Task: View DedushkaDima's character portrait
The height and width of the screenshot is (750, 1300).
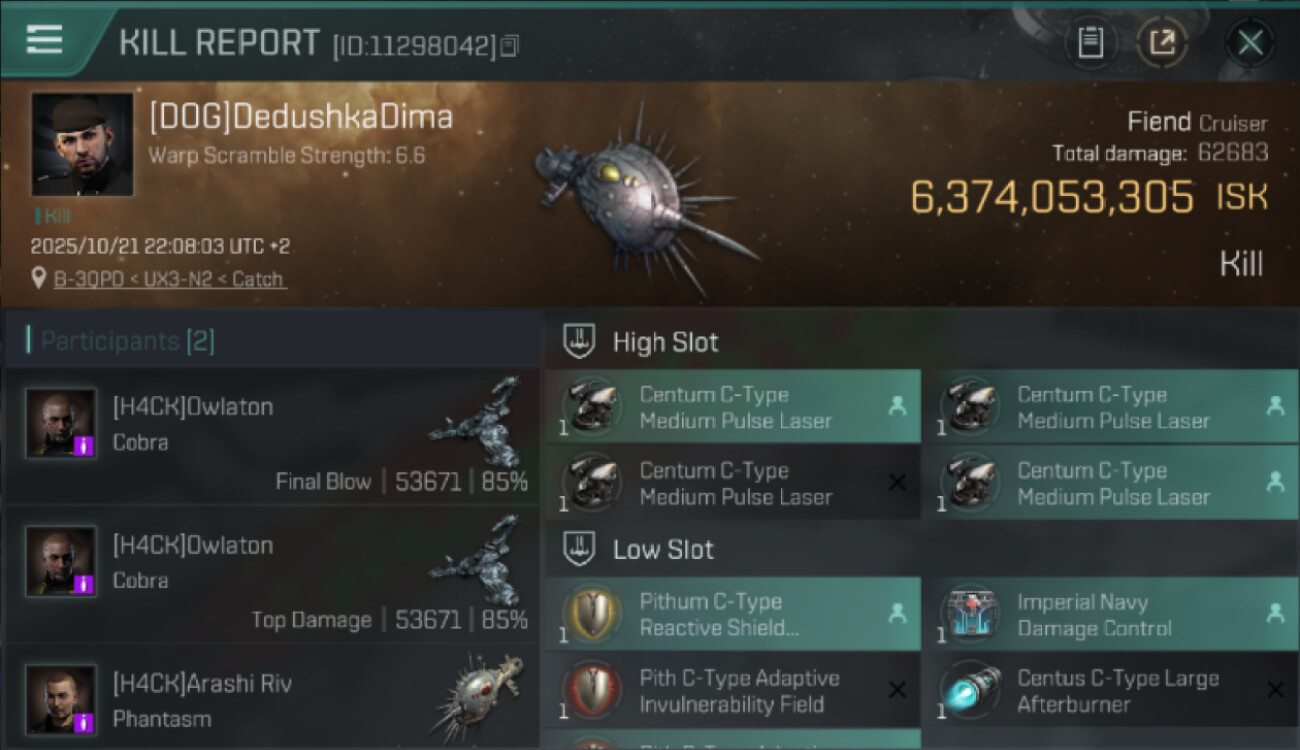Action: coord(82,144)
